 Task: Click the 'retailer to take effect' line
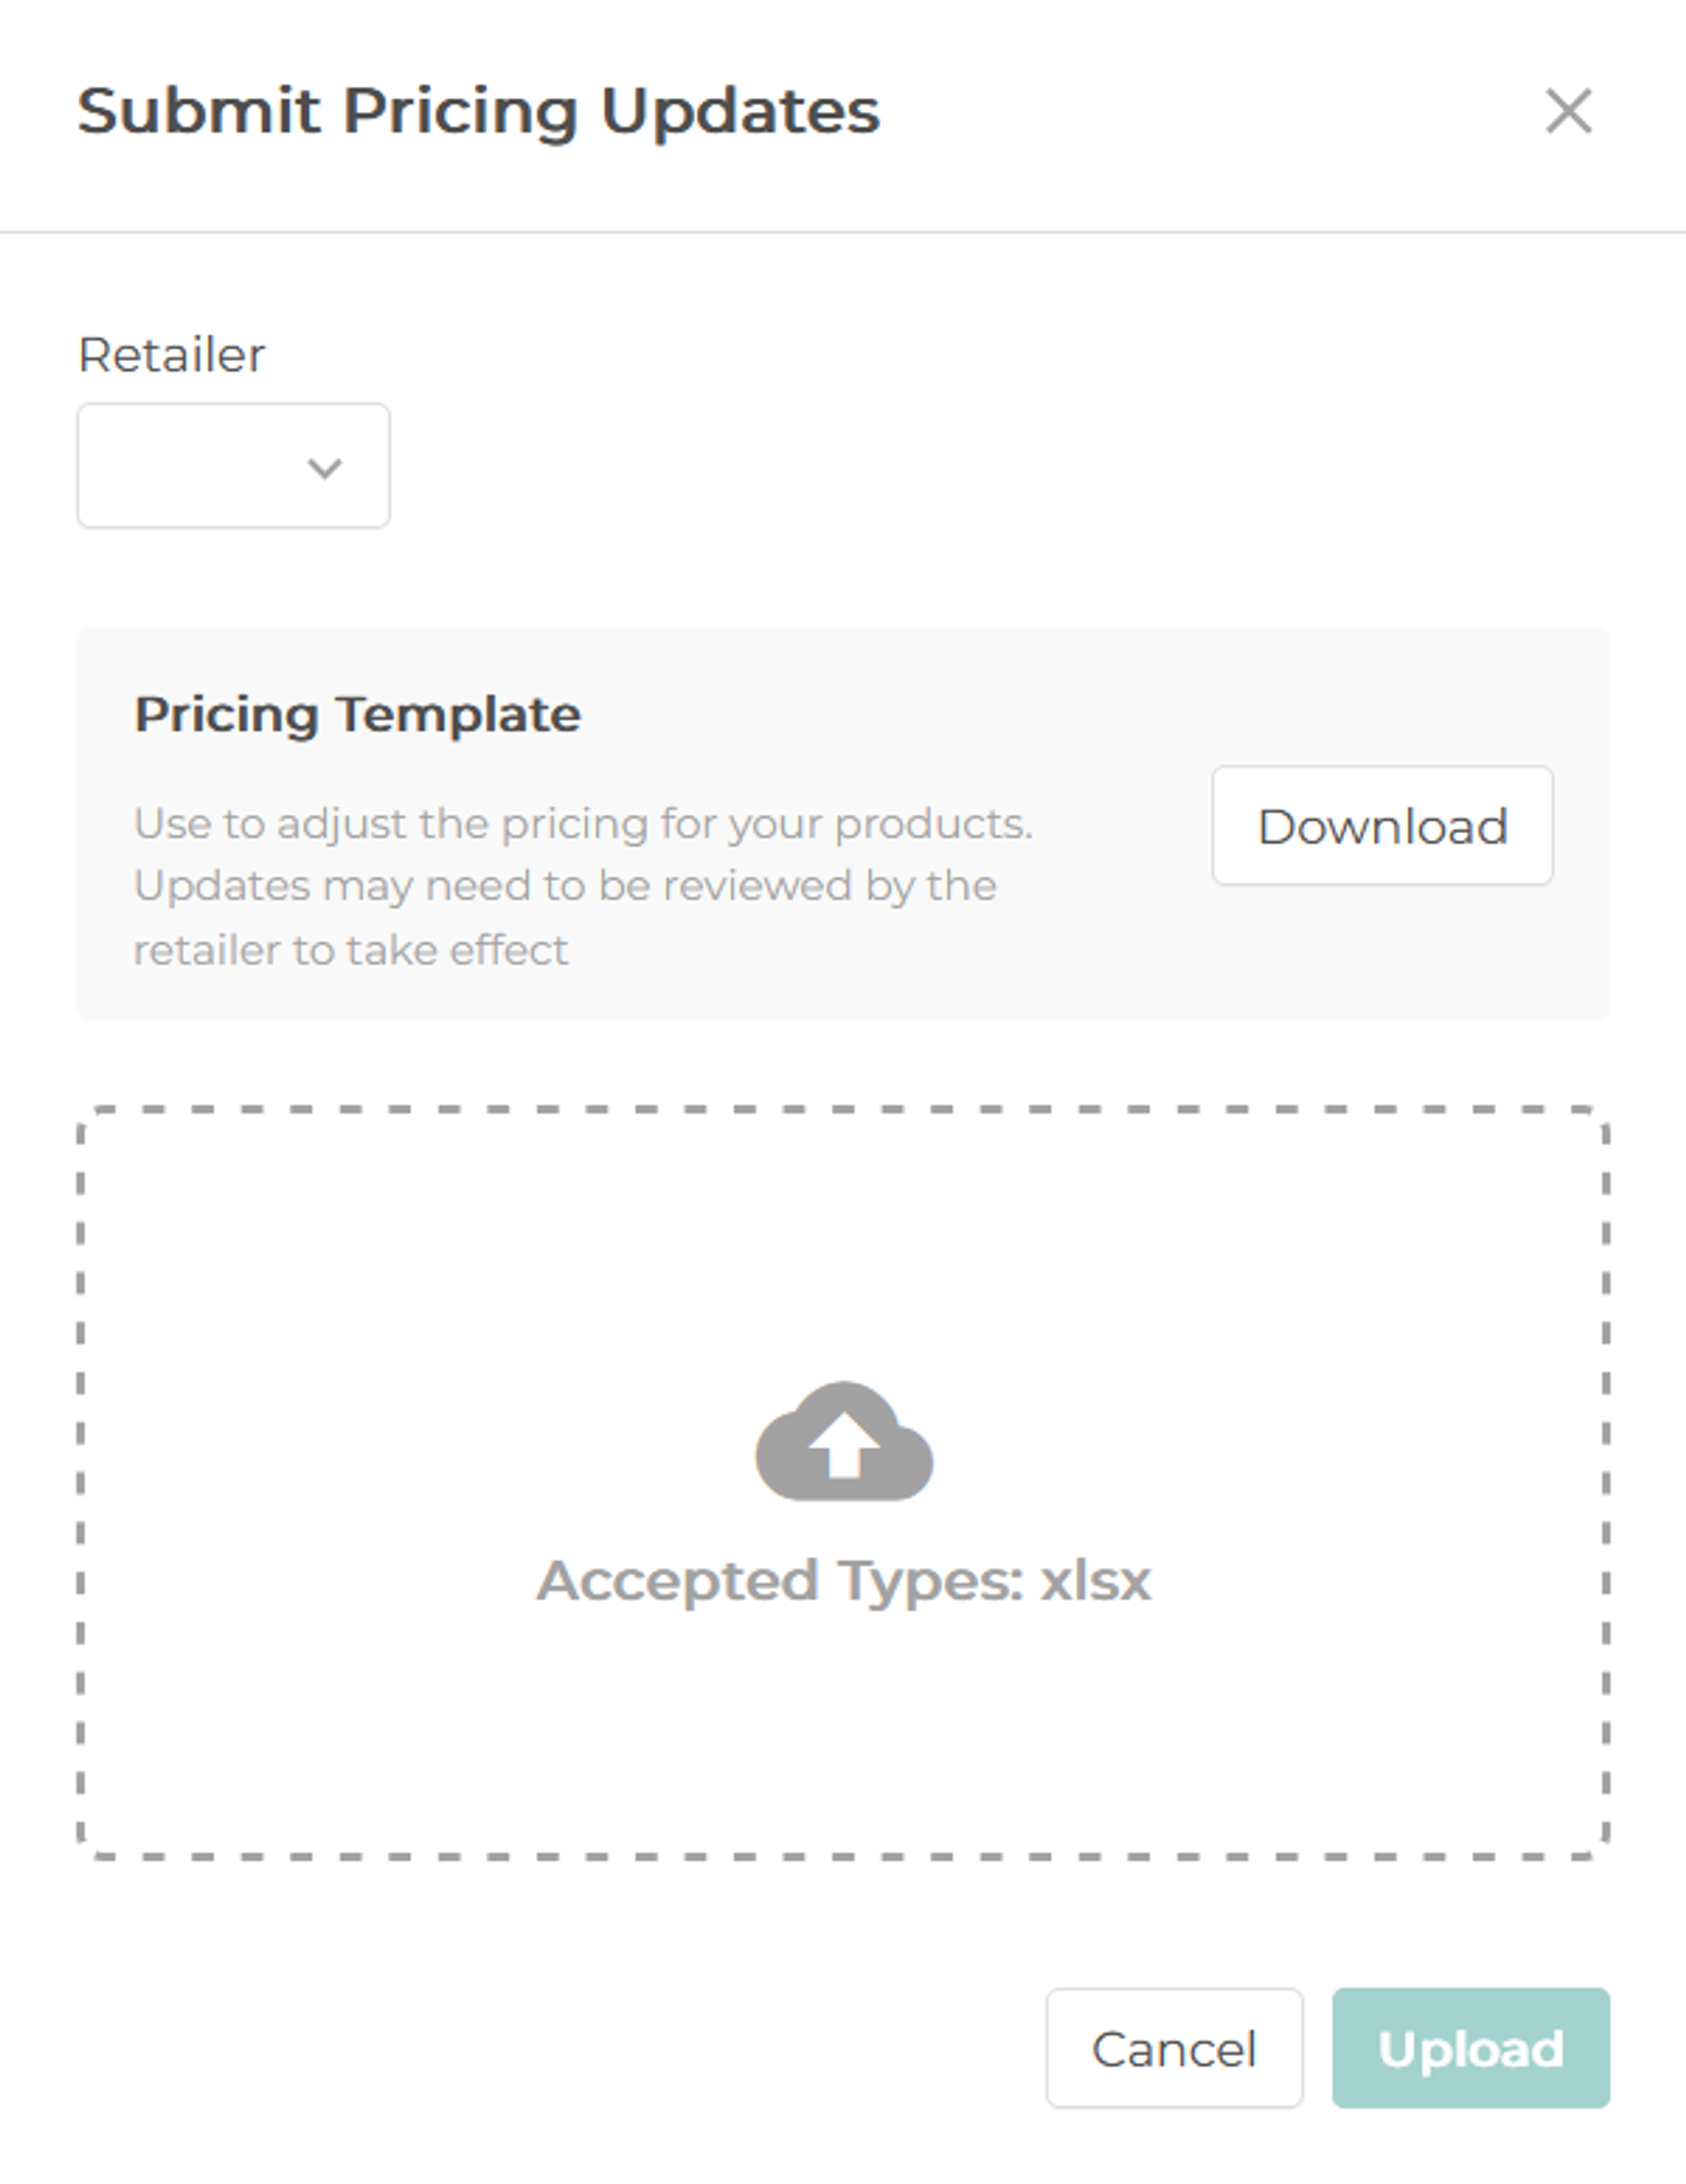(351, 950)
